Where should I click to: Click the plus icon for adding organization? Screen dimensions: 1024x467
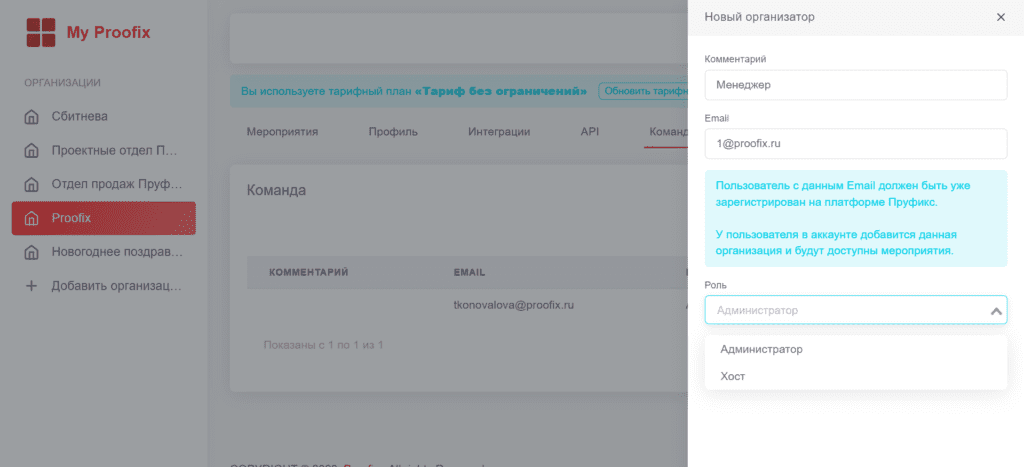tap(31, 286)
